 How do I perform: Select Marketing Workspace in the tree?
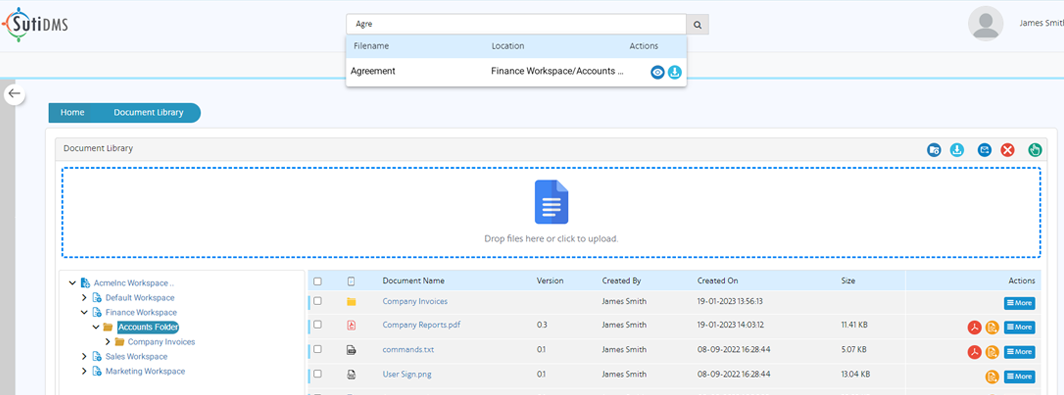pyautogui.click(x=145, y=371)
